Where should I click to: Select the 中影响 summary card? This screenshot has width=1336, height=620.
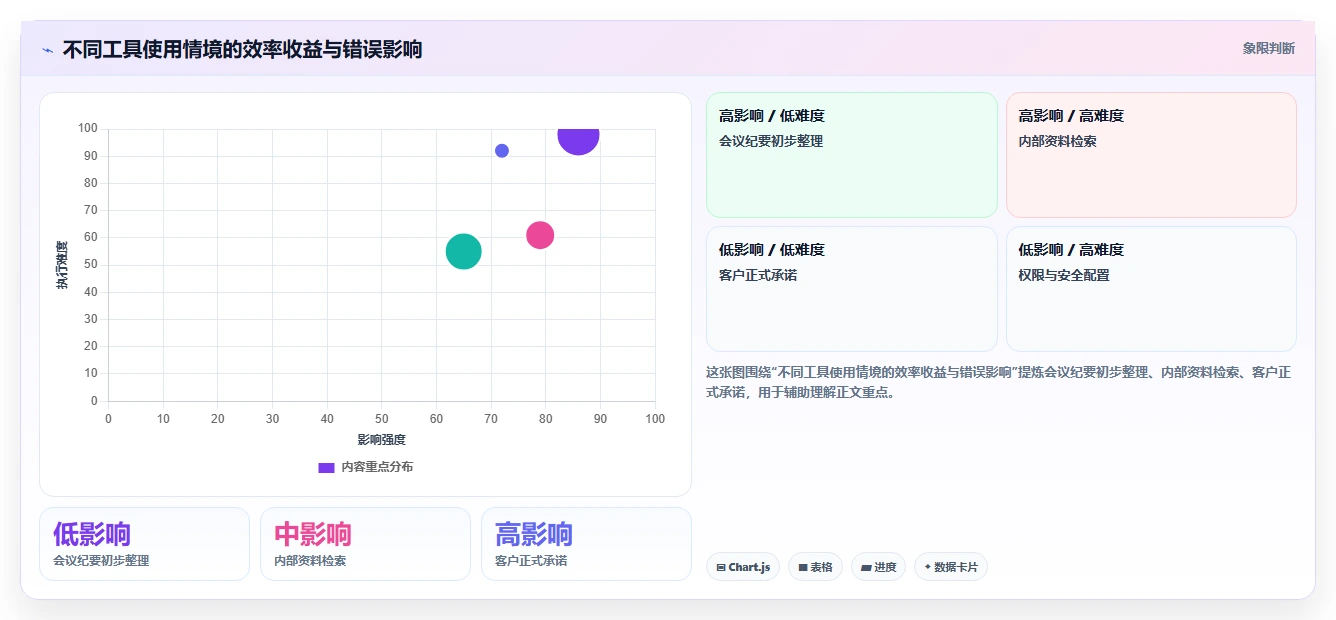(365, 544)
